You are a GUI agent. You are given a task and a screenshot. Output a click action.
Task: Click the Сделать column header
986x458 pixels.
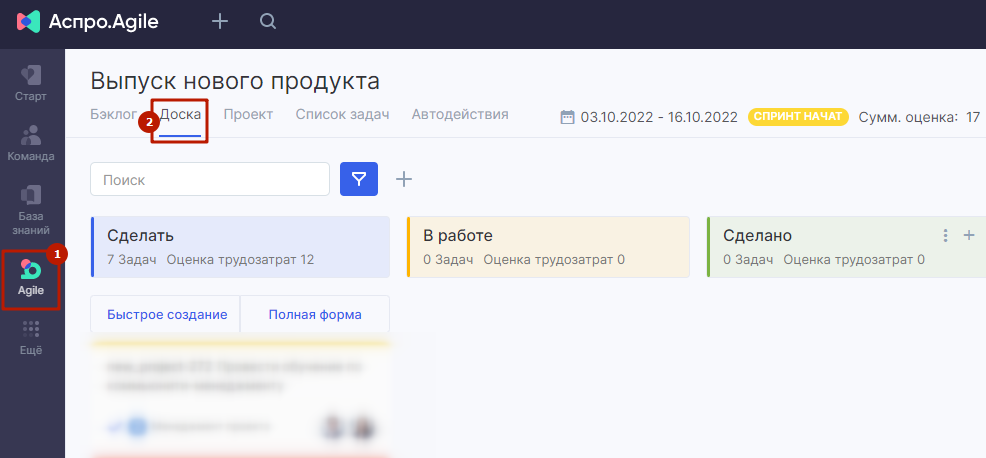pyautogui.click(x=240, y=247)
